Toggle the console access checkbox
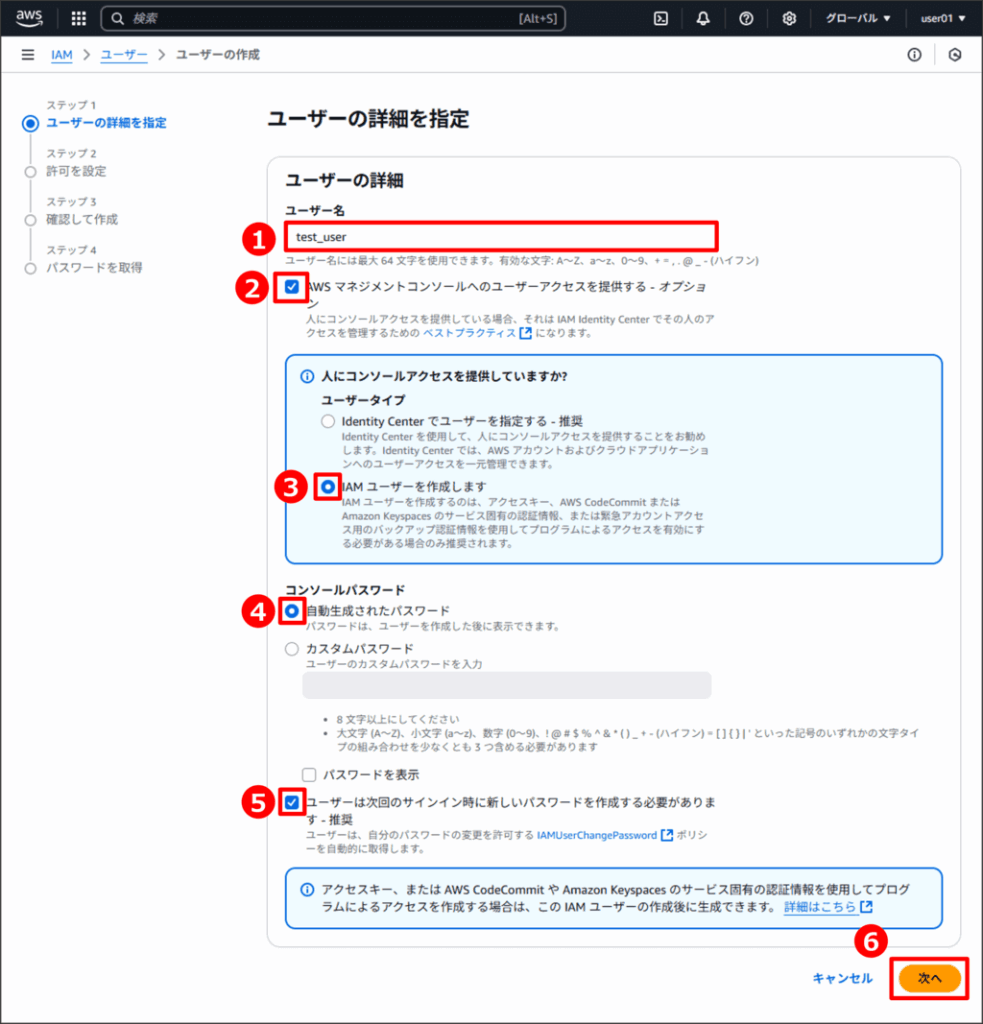The image size is (983, 1024). coord(292,287)
